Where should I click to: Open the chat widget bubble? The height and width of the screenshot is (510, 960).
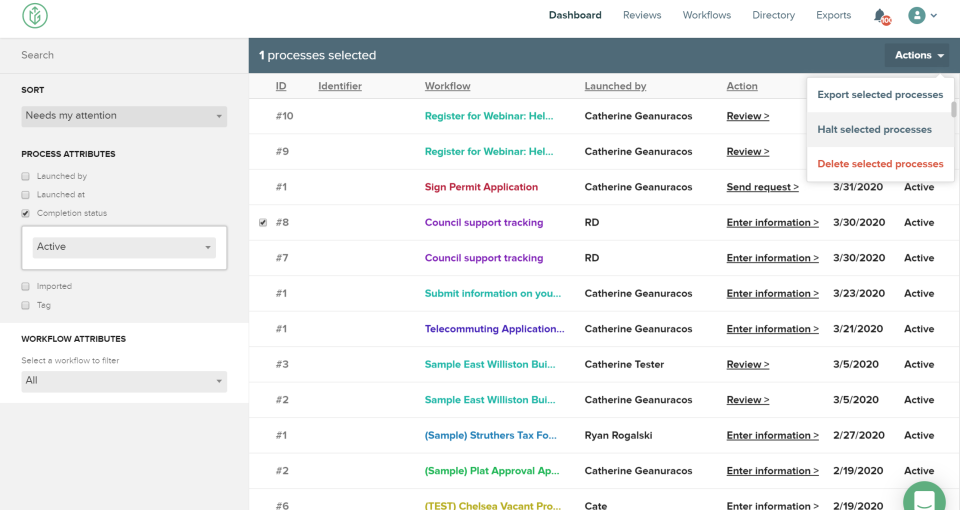click(924, 498)
